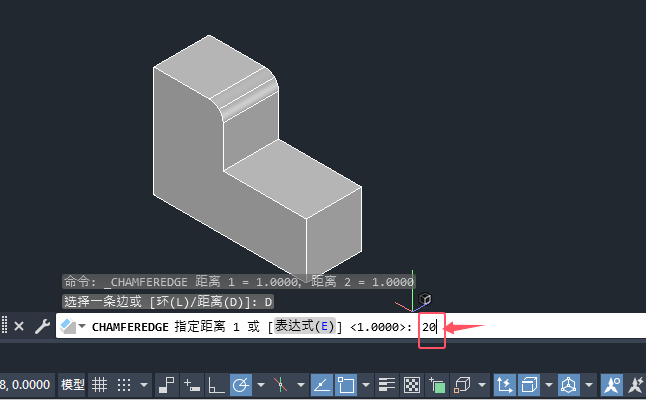This screenshot has width=646, height=400.
Task: Toggle object snap tracking icon
Action: [x=321, y=385]
